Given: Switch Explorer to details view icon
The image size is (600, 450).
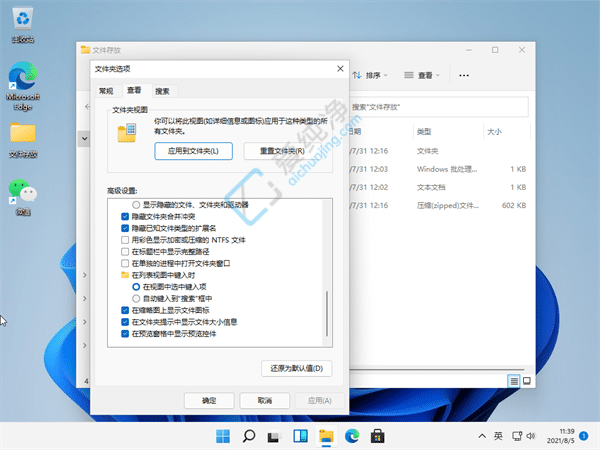Looking at the screenshot, I should click(x=514, y=381).
